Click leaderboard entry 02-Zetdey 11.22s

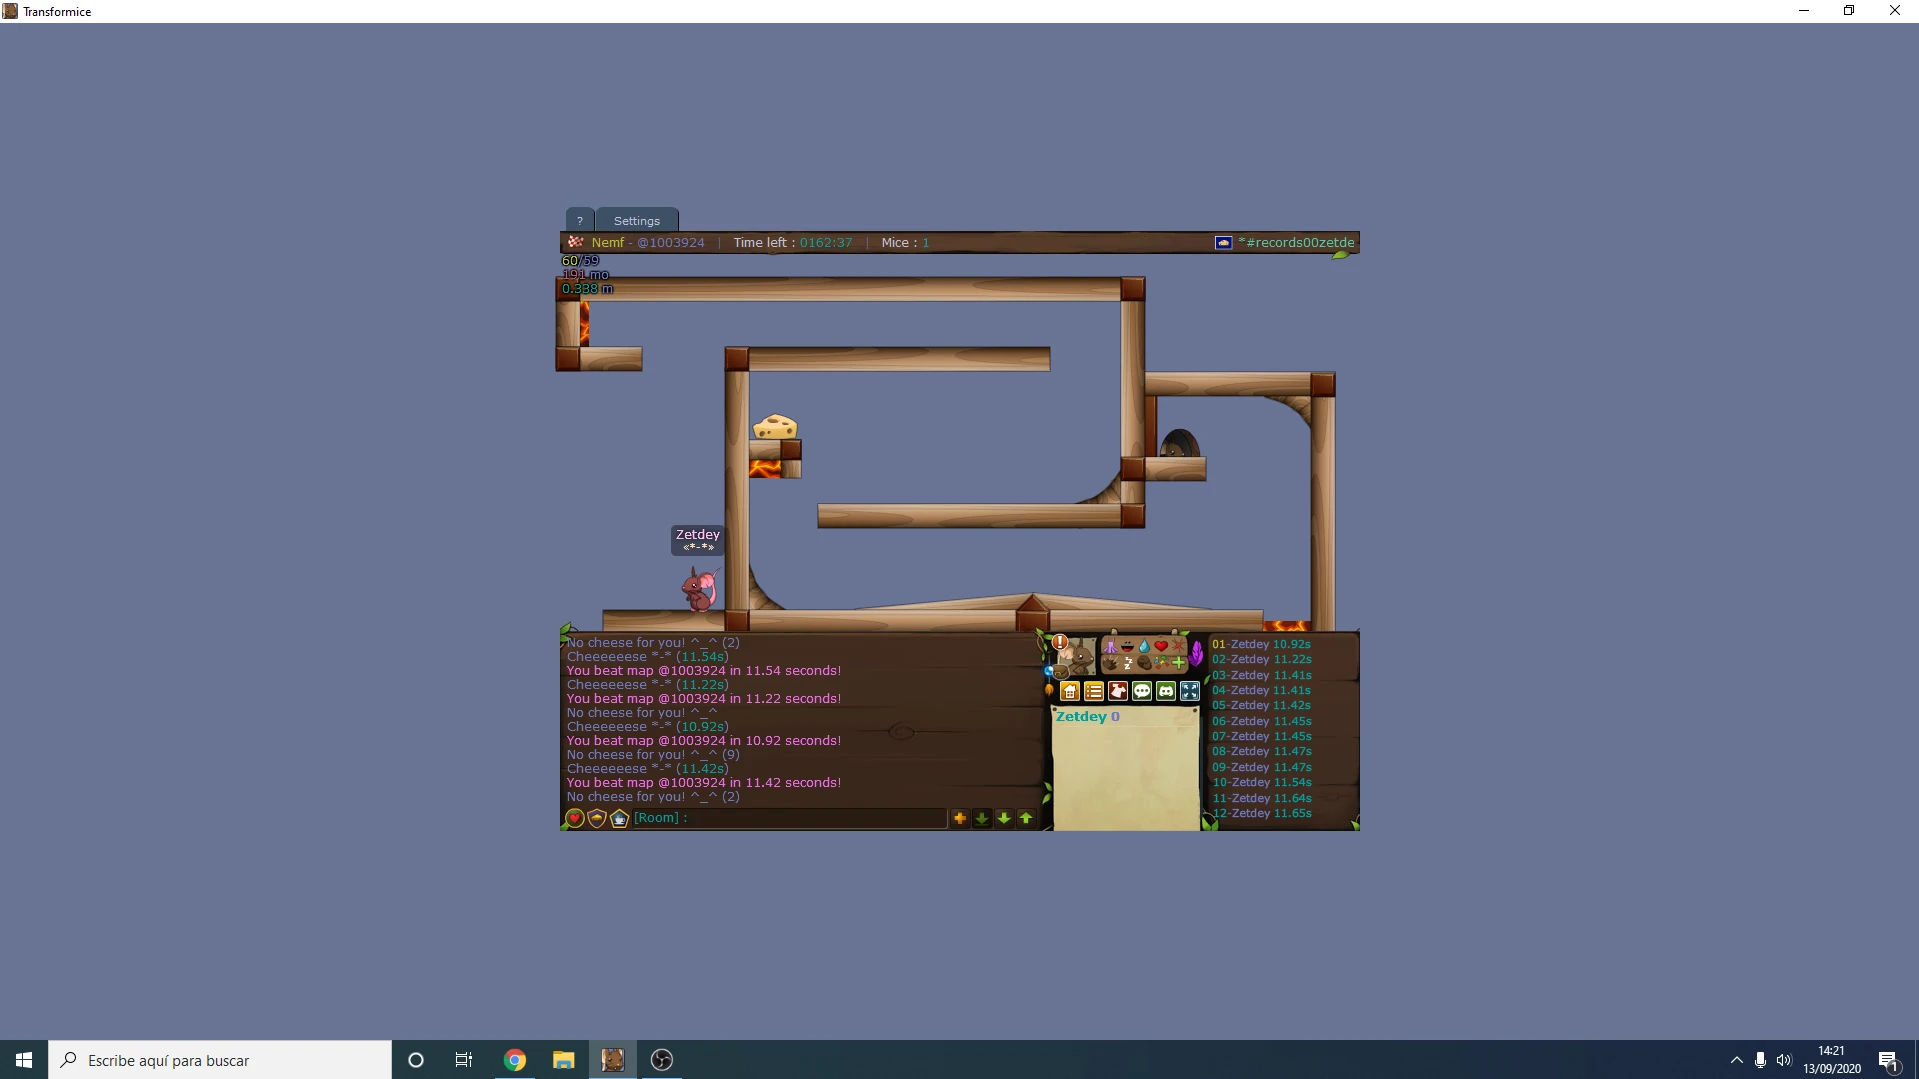tap(1262, 659)
